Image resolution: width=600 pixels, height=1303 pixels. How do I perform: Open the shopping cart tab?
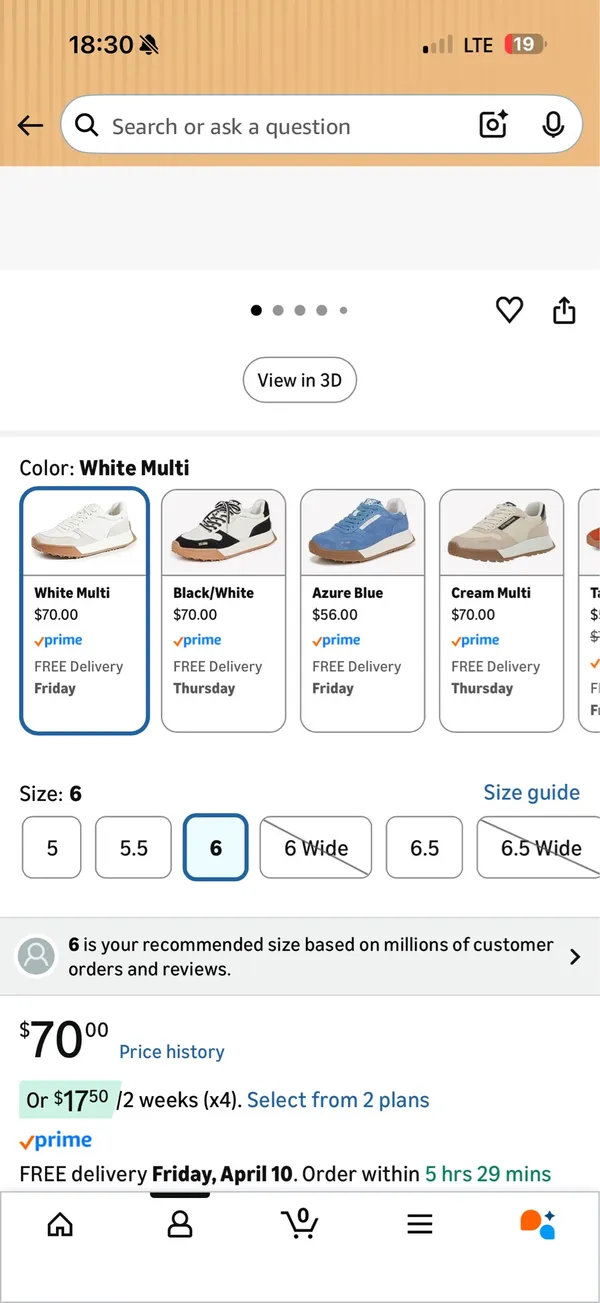pyautogui.click(x=299, y=1223)
